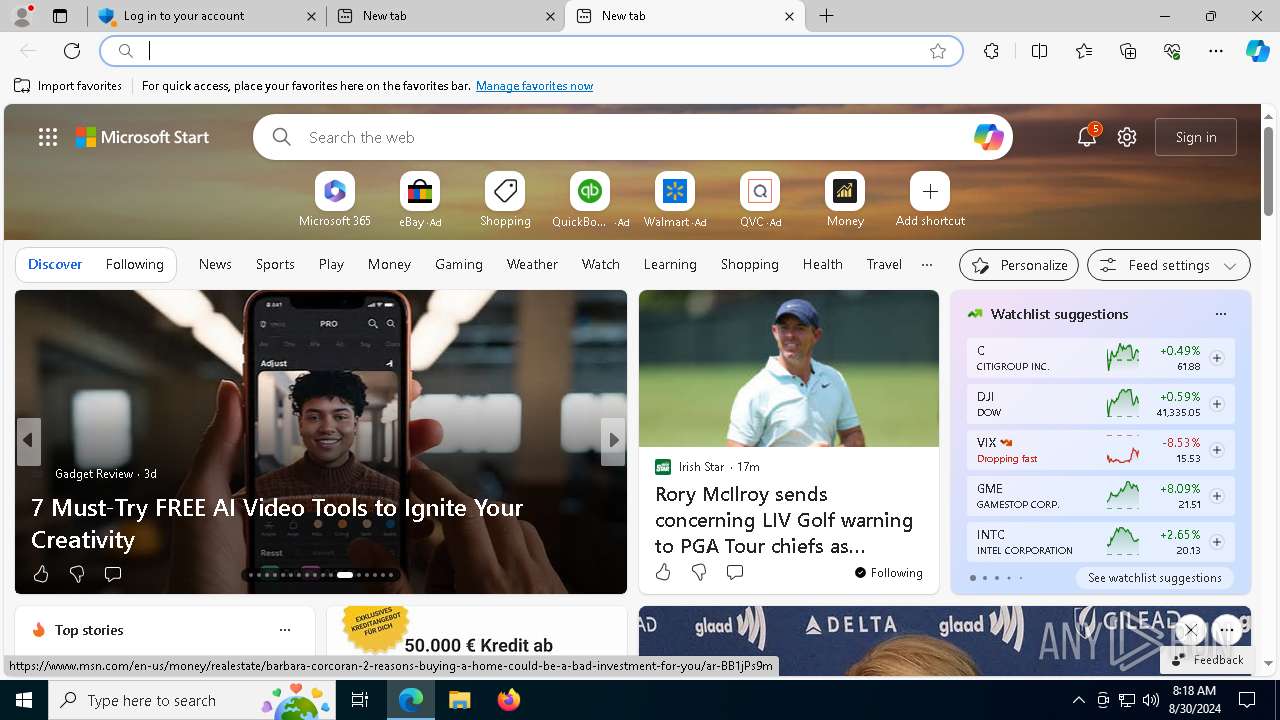The height and width of the screenshot is (720, 1280).
Task: Add VIX to the watchlist
Action: (x=1217, y=450)
